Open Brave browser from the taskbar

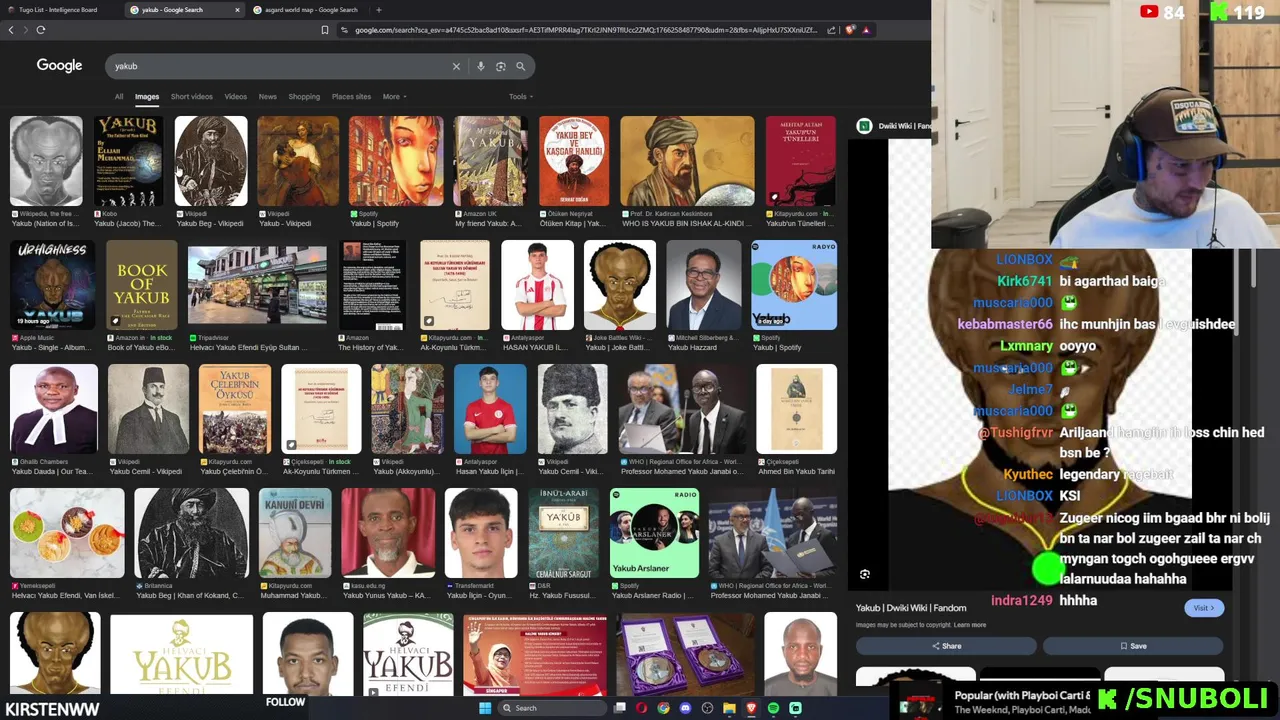click(751, 708)
